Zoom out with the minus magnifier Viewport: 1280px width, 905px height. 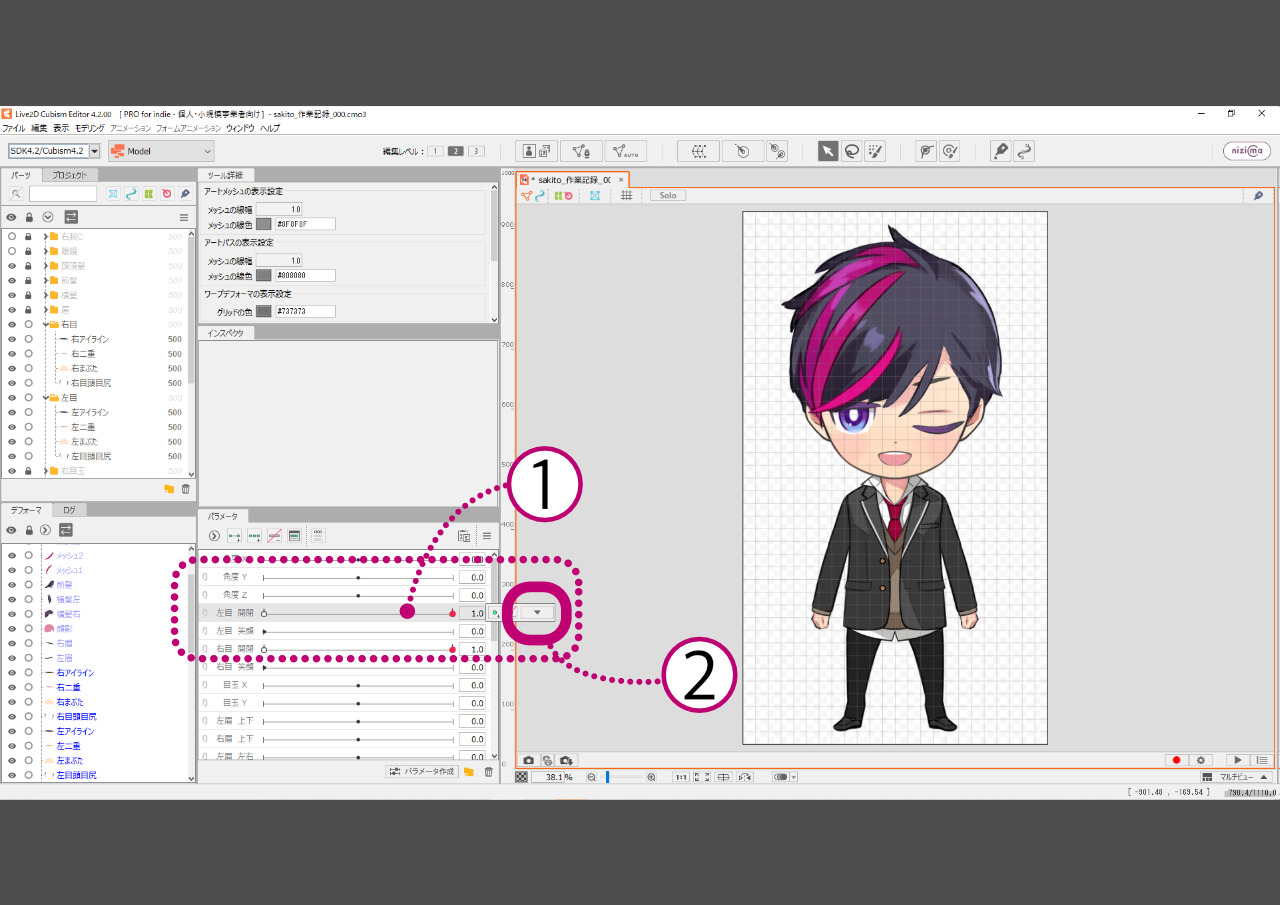pos(591,777)
